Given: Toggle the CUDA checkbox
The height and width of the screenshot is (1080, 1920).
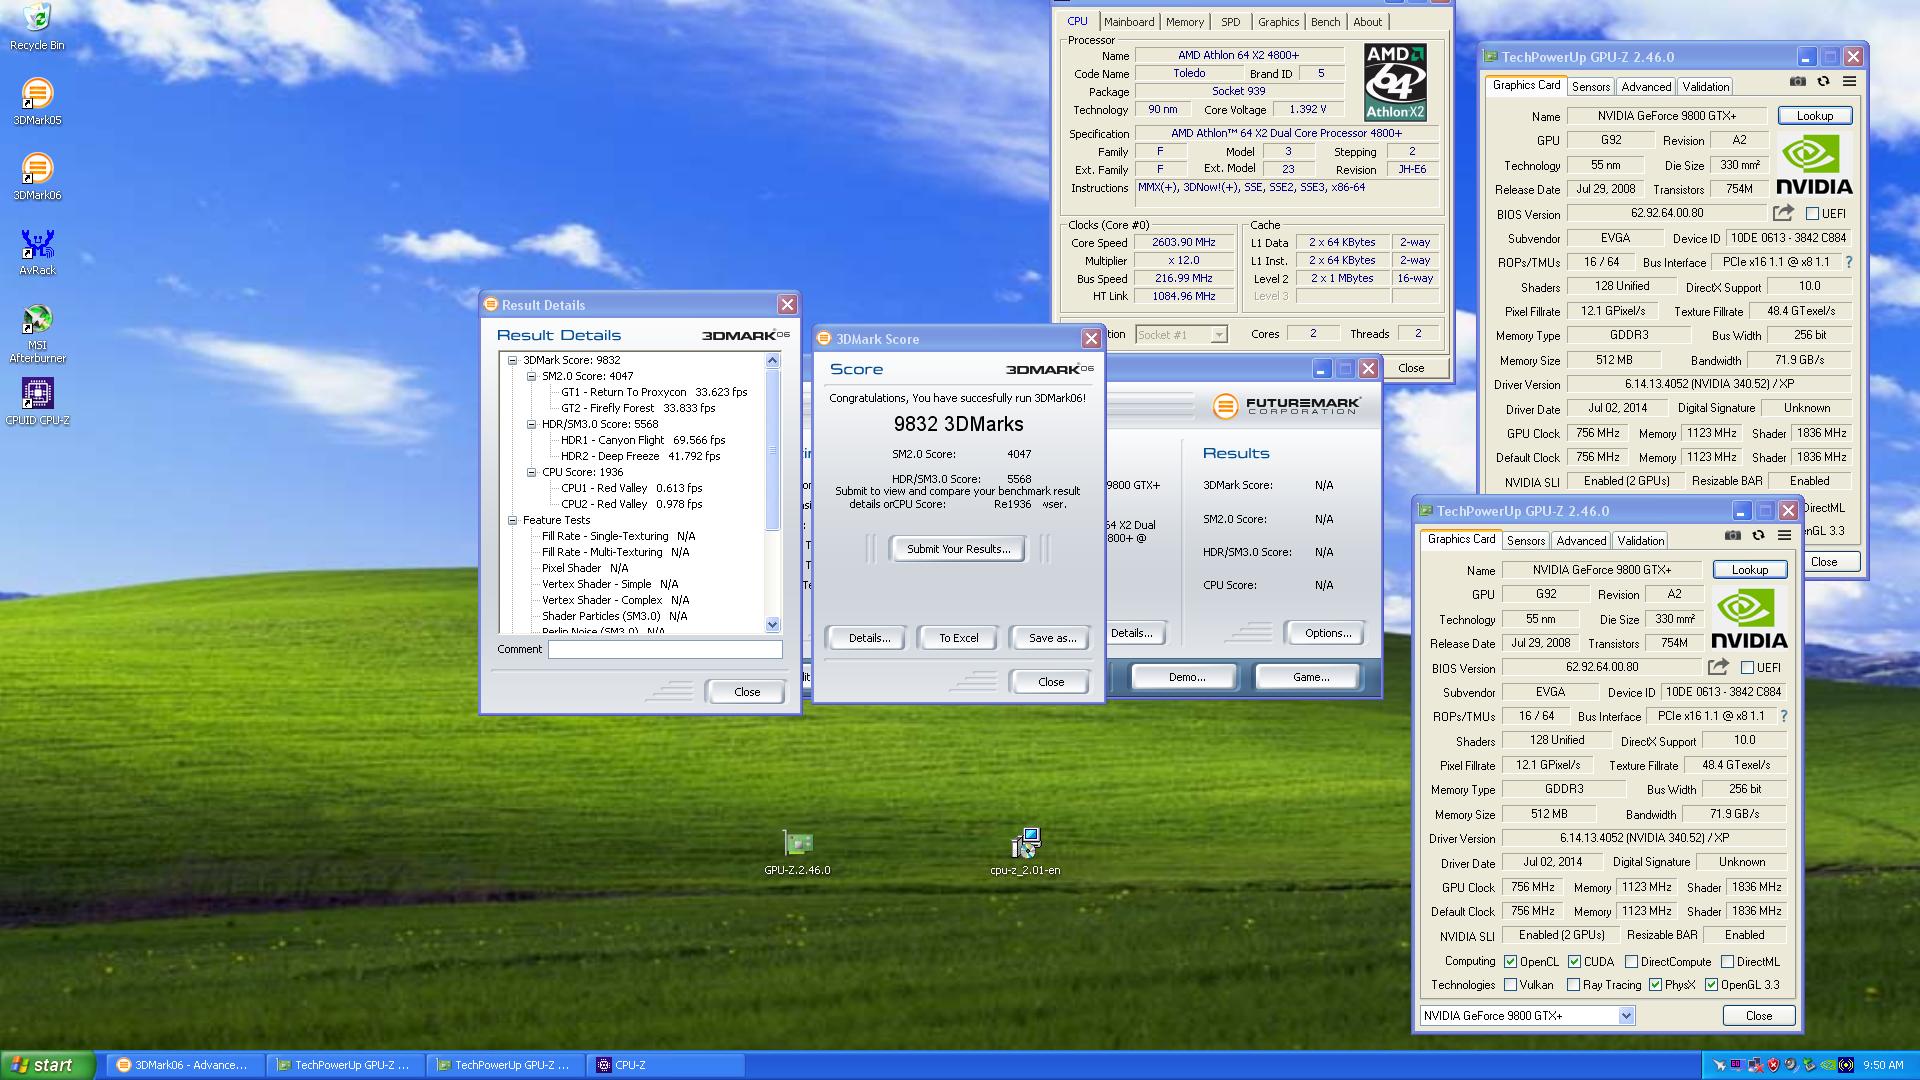Looking at the screenshot, I should pyautogui.click(x=1574, y=962).
